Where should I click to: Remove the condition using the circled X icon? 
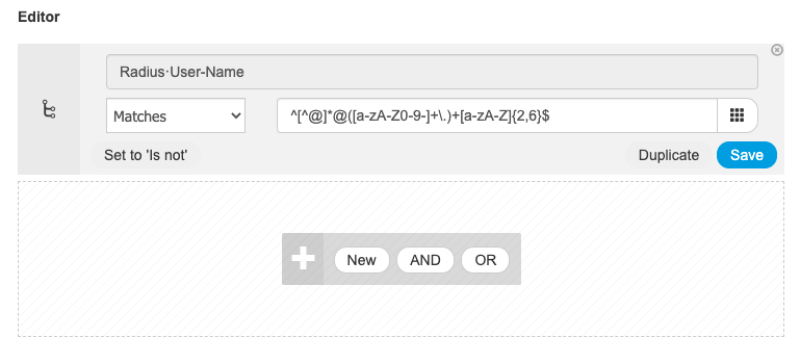coord(777,50)
